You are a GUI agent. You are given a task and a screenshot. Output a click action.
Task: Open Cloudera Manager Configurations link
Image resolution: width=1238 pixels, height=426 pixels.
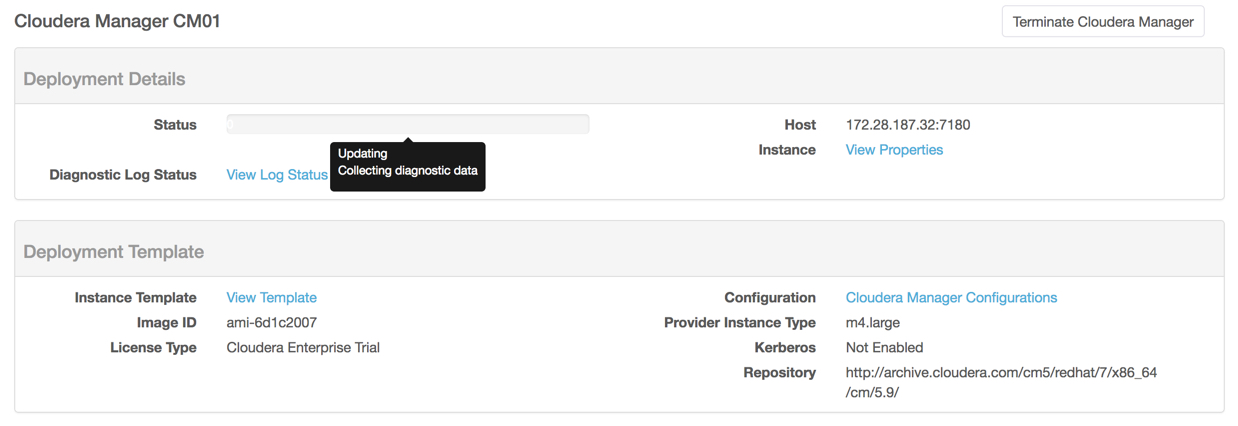(951, 298)
